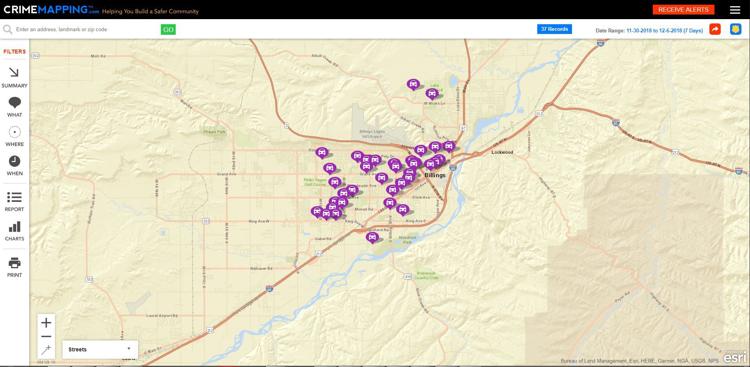Click the Filters label in sidebar
This screenshot has width=750, height=367.
click(x=14, y=51)
